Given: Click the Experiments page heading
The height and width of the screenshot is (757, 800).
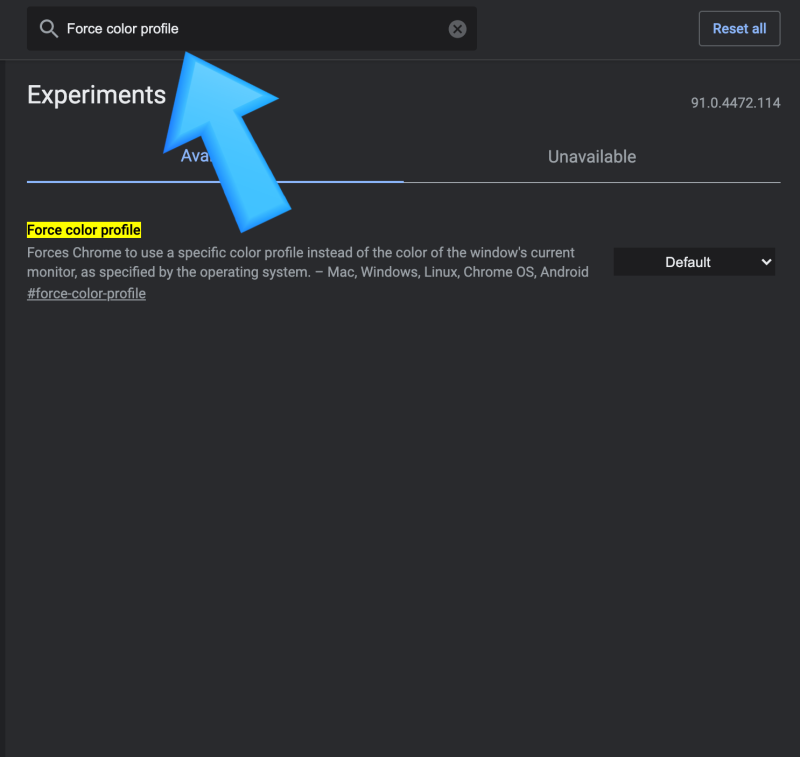Looking at the screenshot, I should pos(96,95).
